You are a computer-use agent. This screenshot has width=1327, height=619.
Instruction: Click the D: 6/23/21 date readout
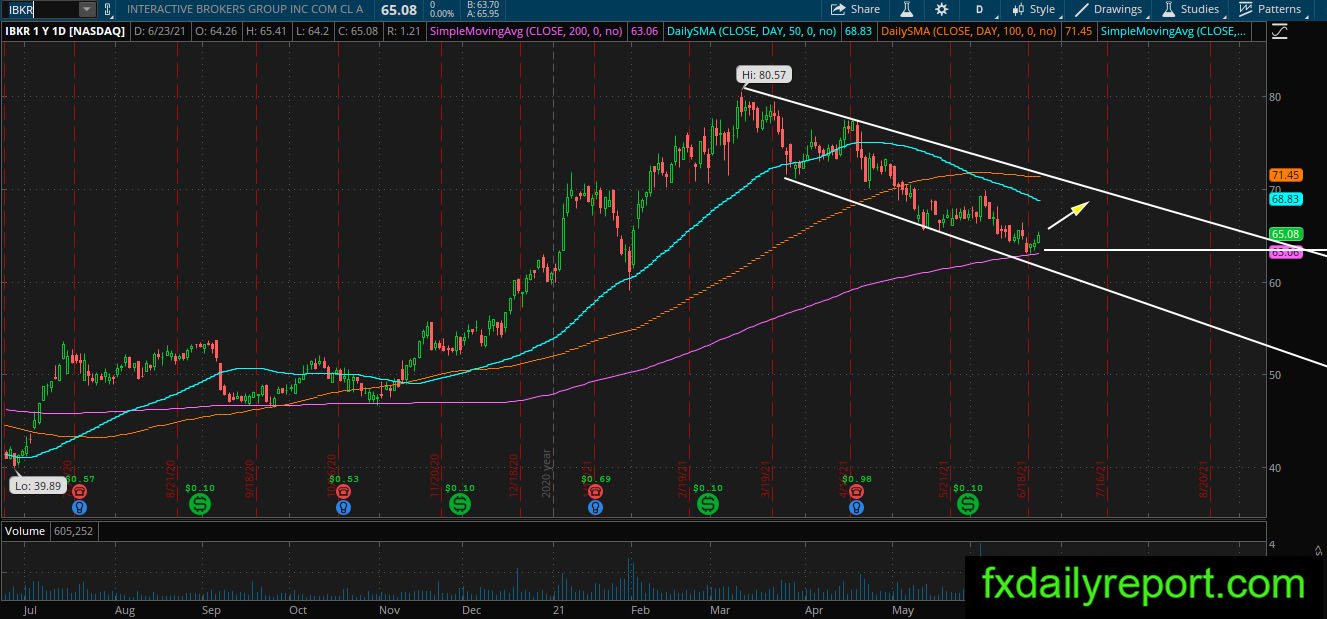pos(162,31)
